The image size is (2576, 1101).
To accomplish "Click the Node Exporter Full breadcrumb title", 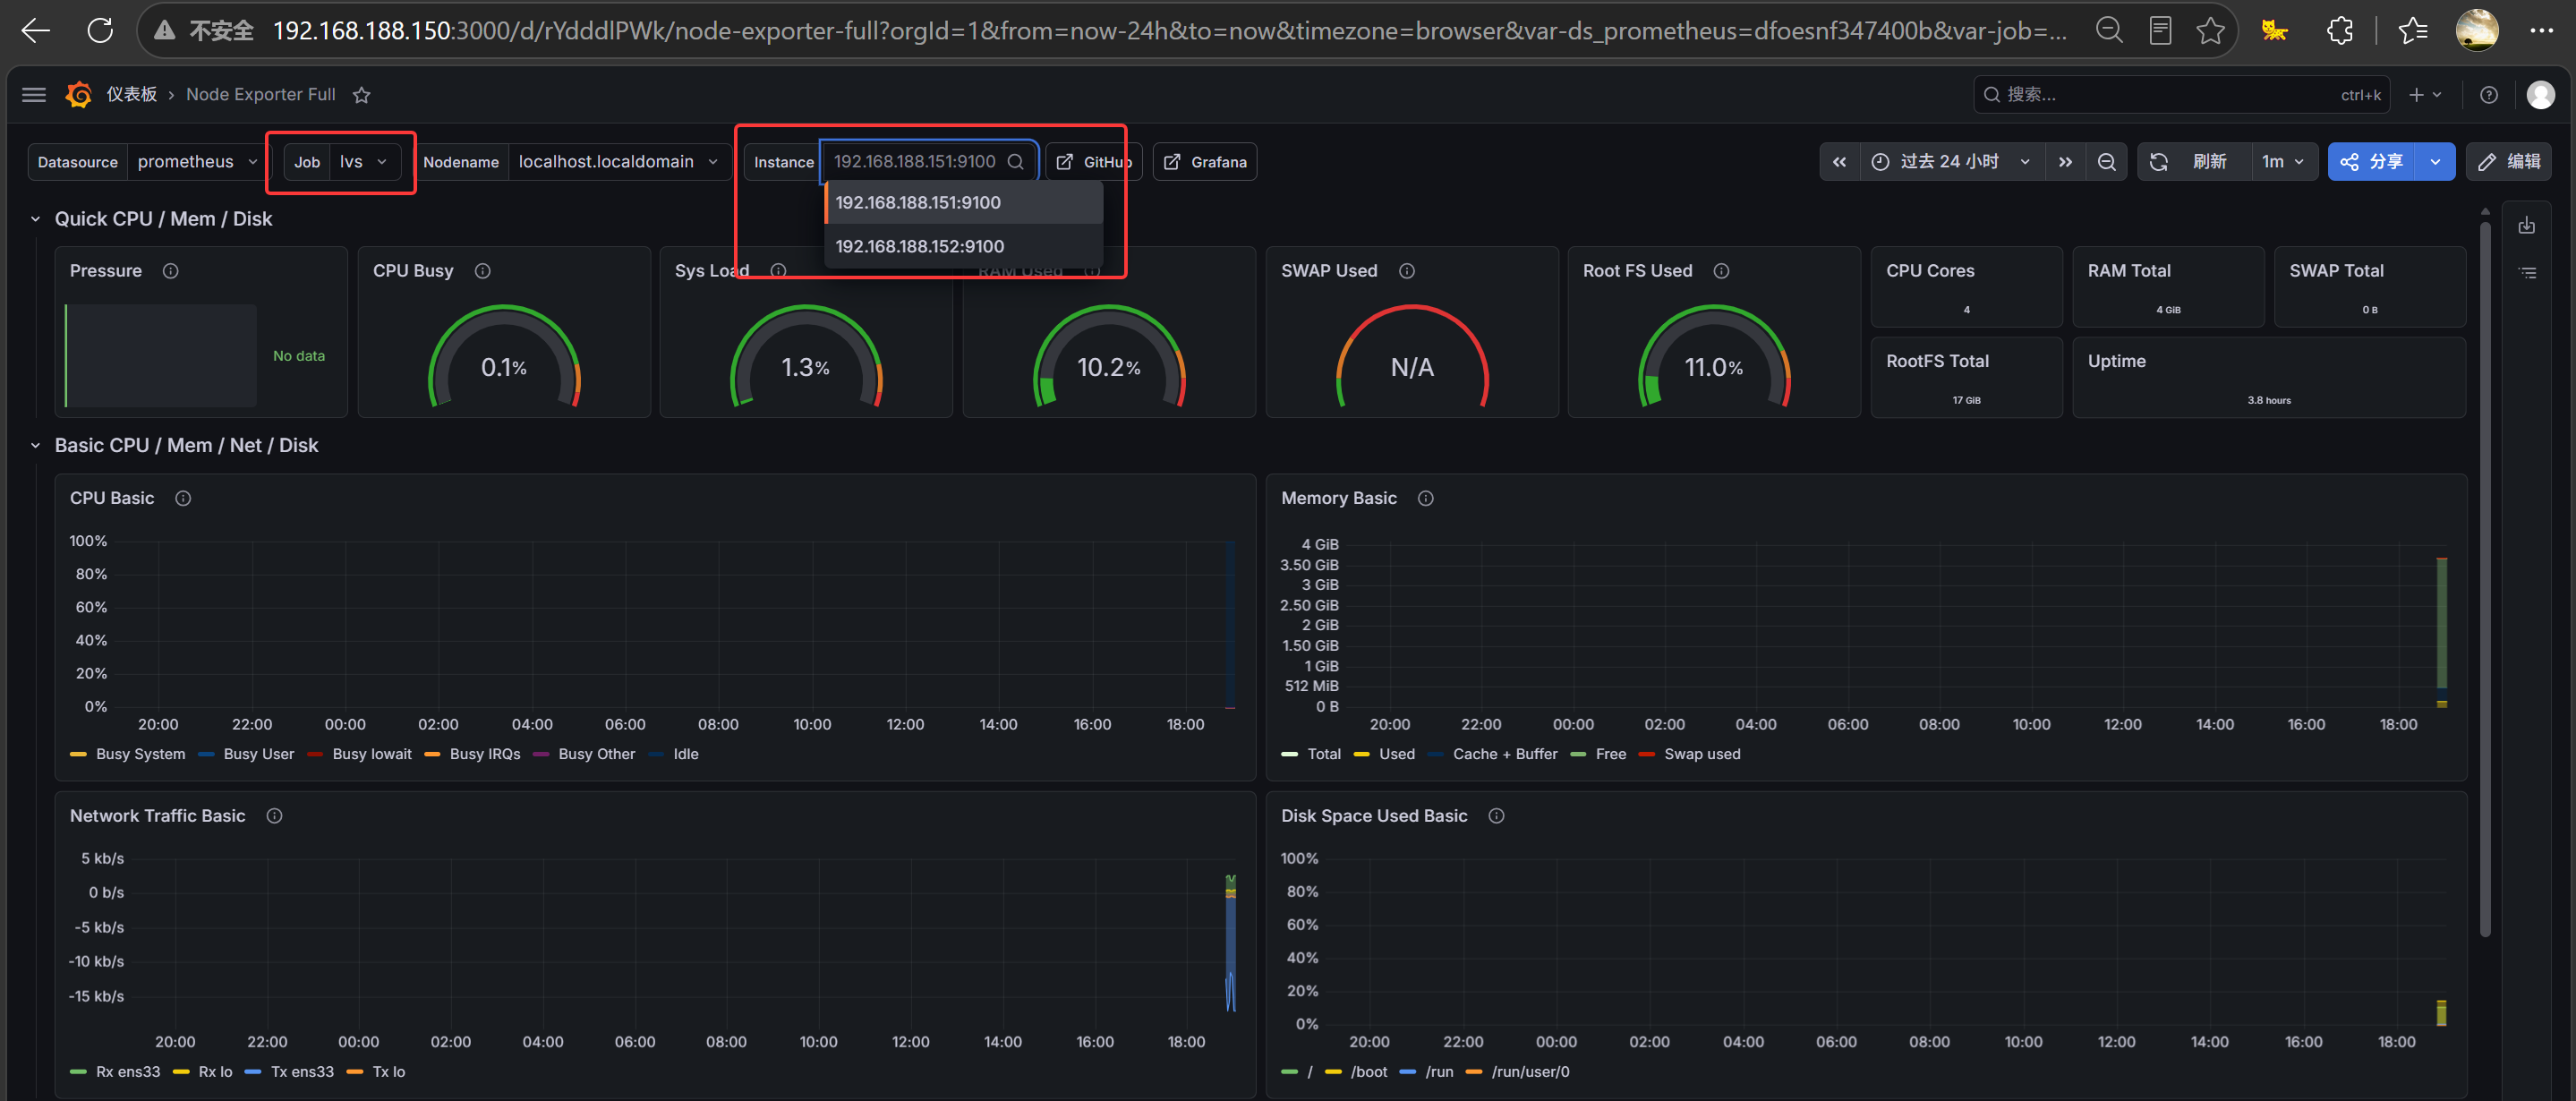I will point(260,94).
